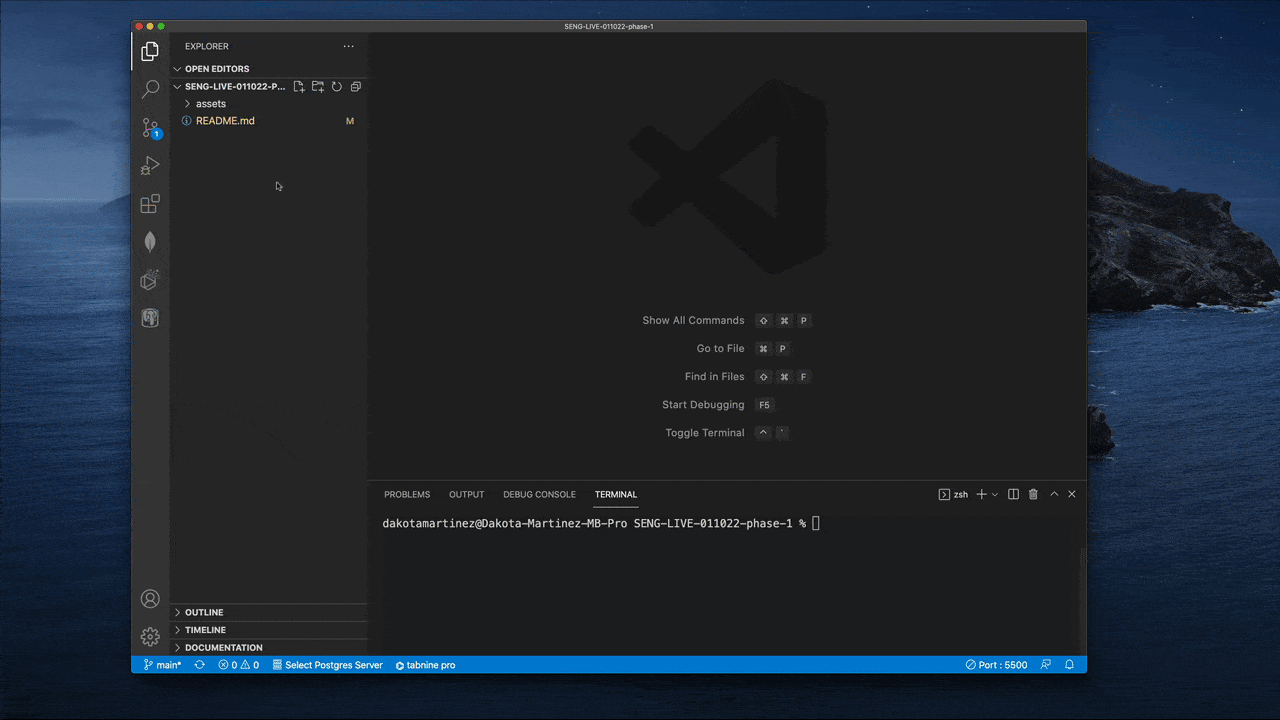Expand the OUTLINE section
The width and height of the screenshot is (1280, 720).
pos(204,611)
